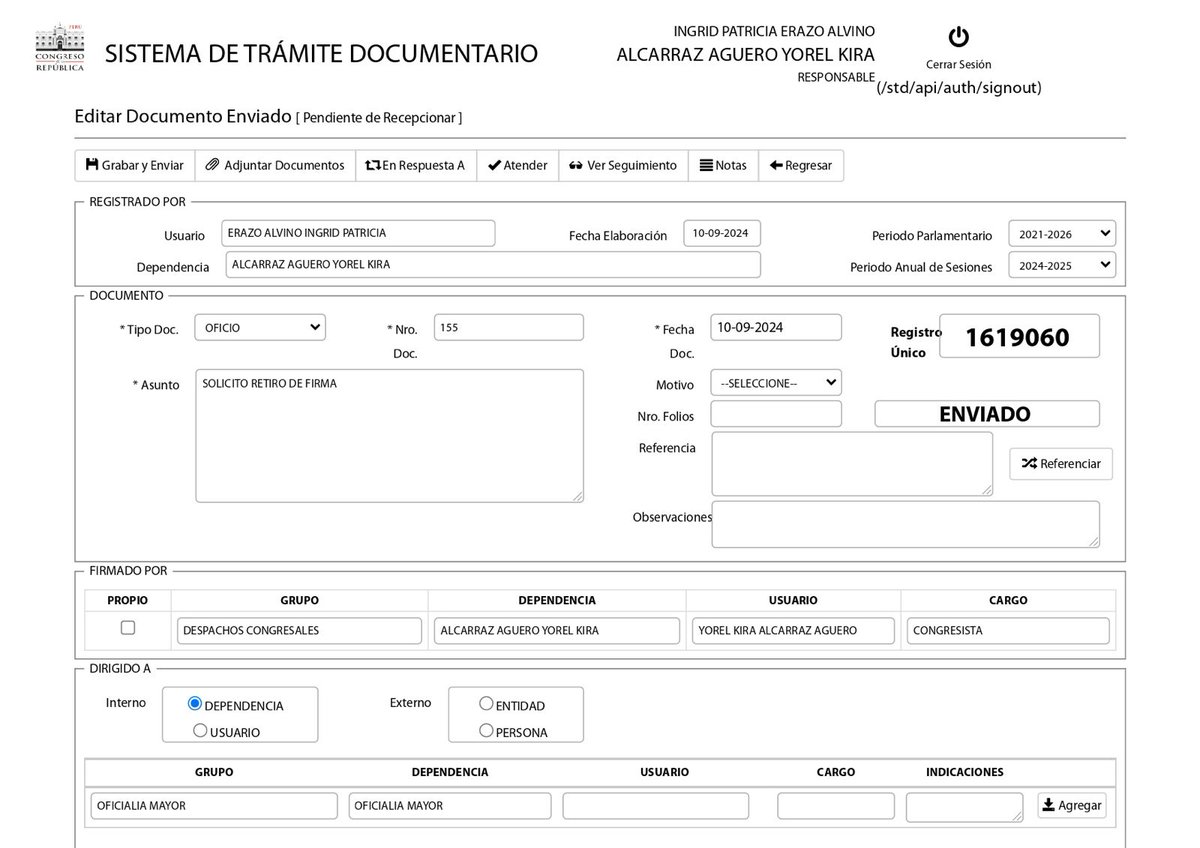Click the Congreso República logo
Viewport: 1200px width, 848px height.
(60, 49)
